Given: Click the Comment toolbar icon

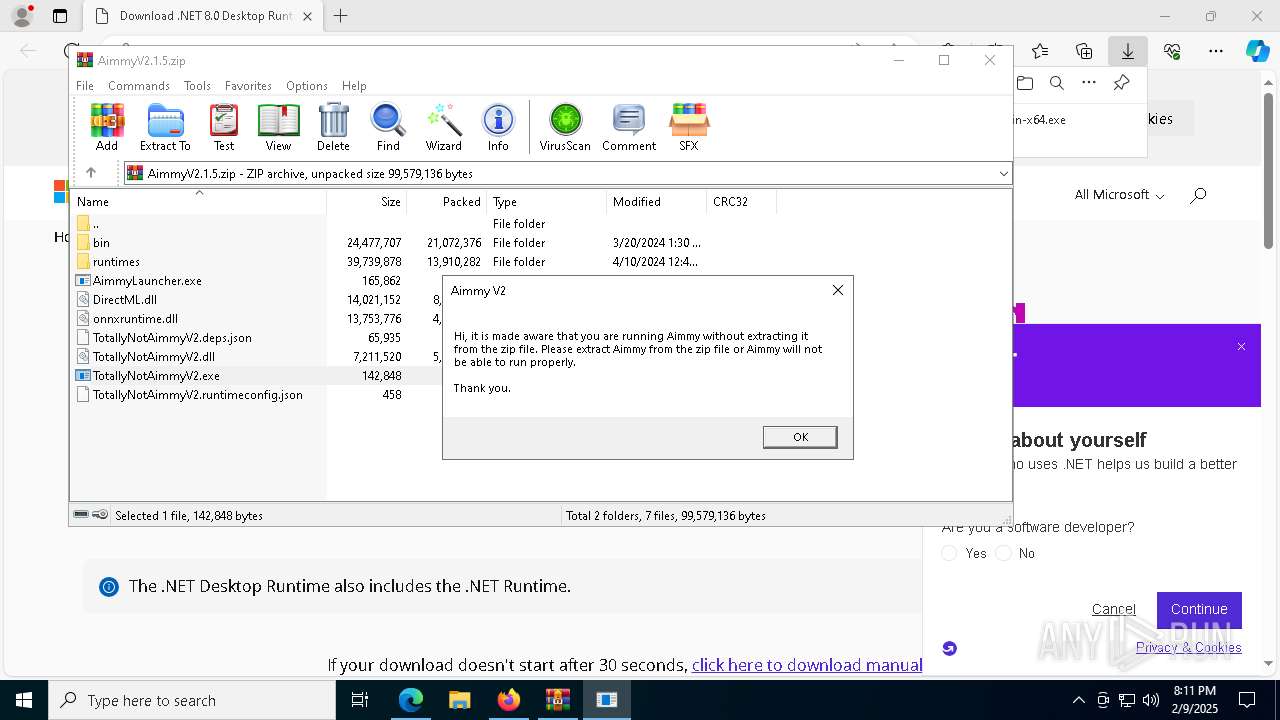Looking at the screenshot, I should click(x=629, y=127).
